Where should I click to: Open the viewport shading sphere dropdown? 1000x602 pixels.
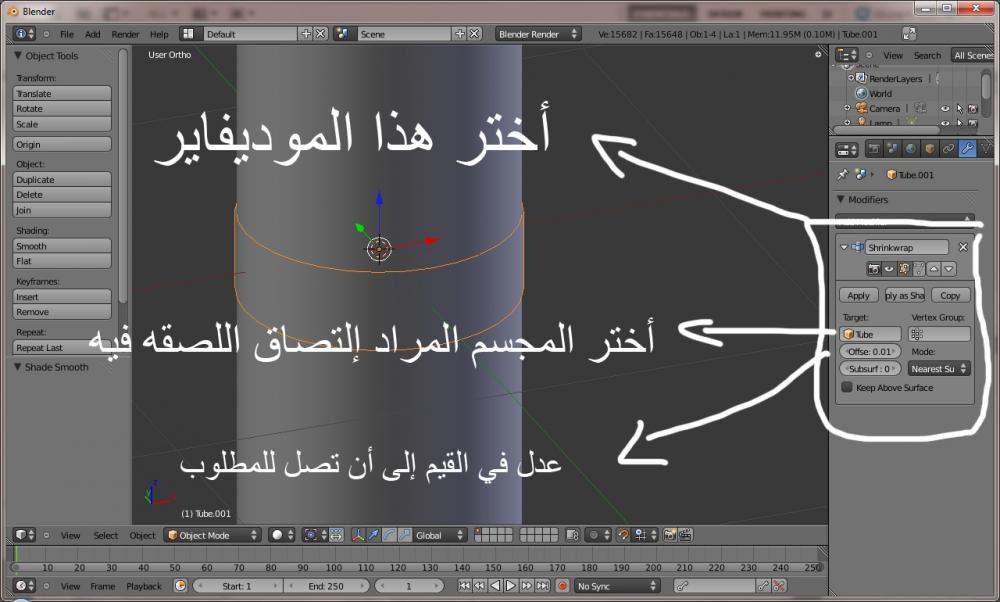tap(281, 535)
